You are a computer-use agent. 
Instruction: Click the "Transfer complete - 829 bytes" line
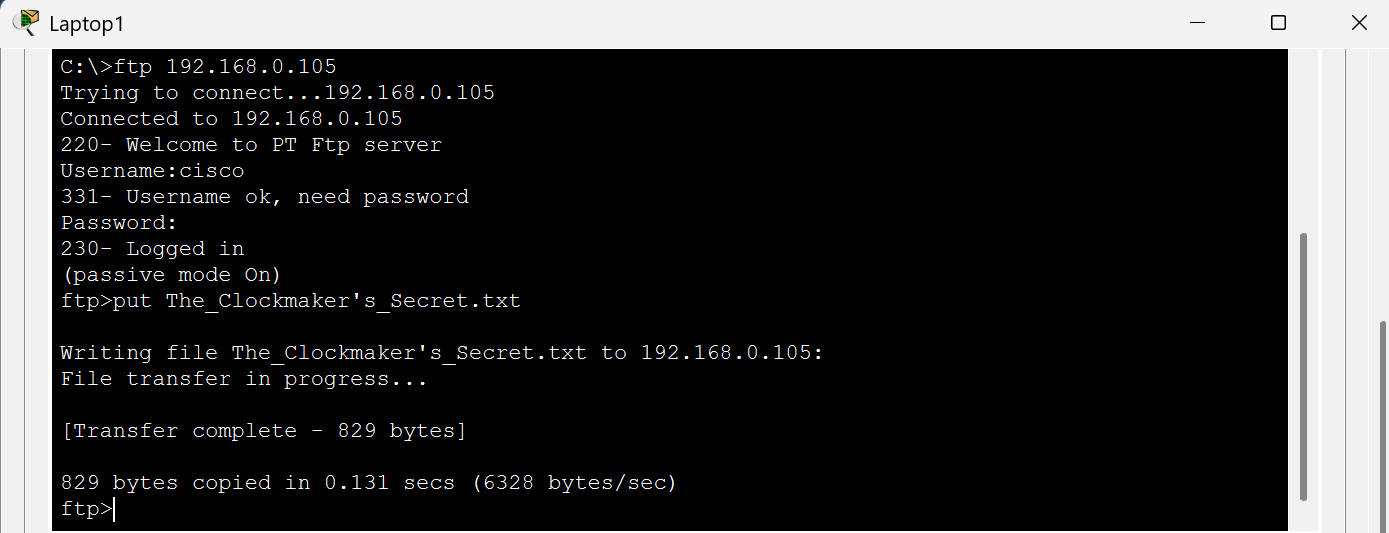(264, 431)
